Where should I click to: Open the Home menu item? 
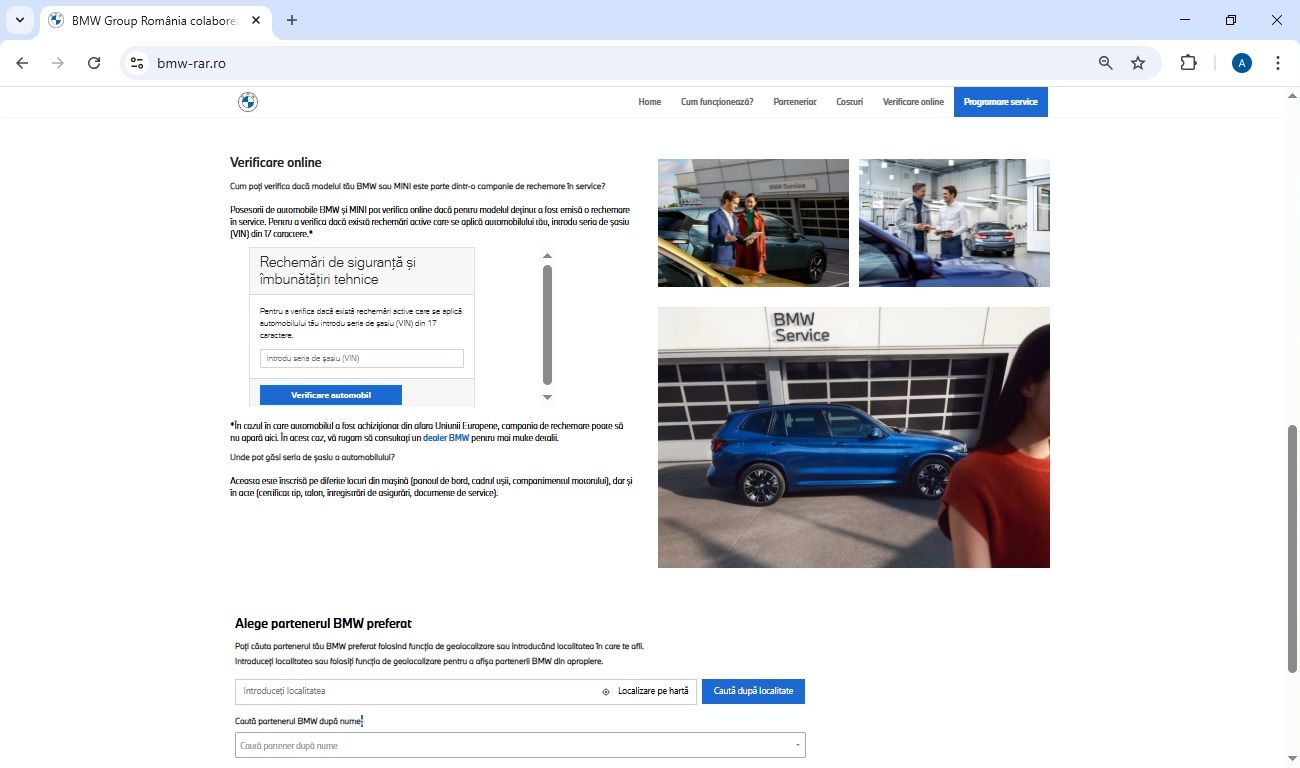point(650,102)
